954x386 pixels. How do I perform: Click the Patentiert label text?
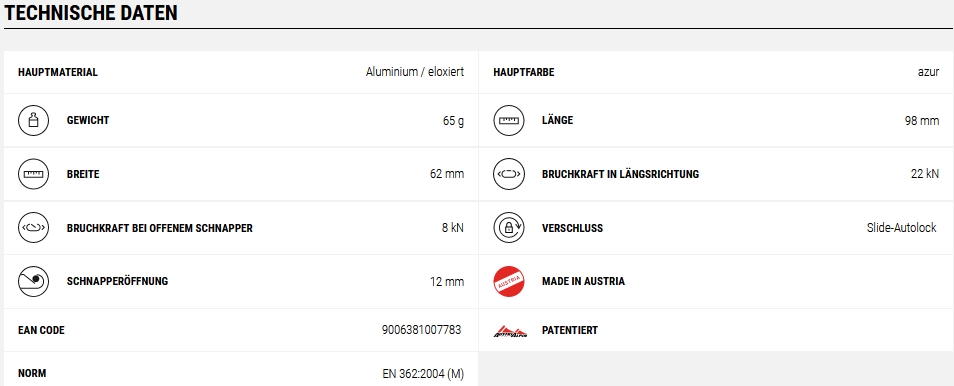click(570, 330)
